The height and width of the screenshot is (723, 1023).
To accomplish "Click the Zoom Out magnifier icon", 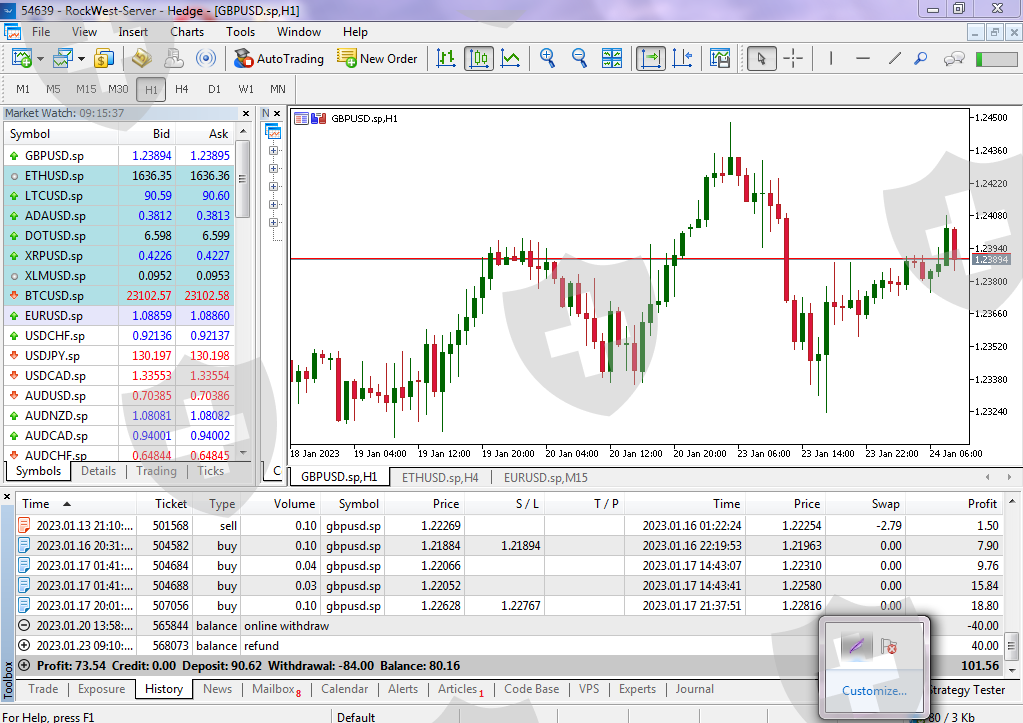I will point(579,59).
